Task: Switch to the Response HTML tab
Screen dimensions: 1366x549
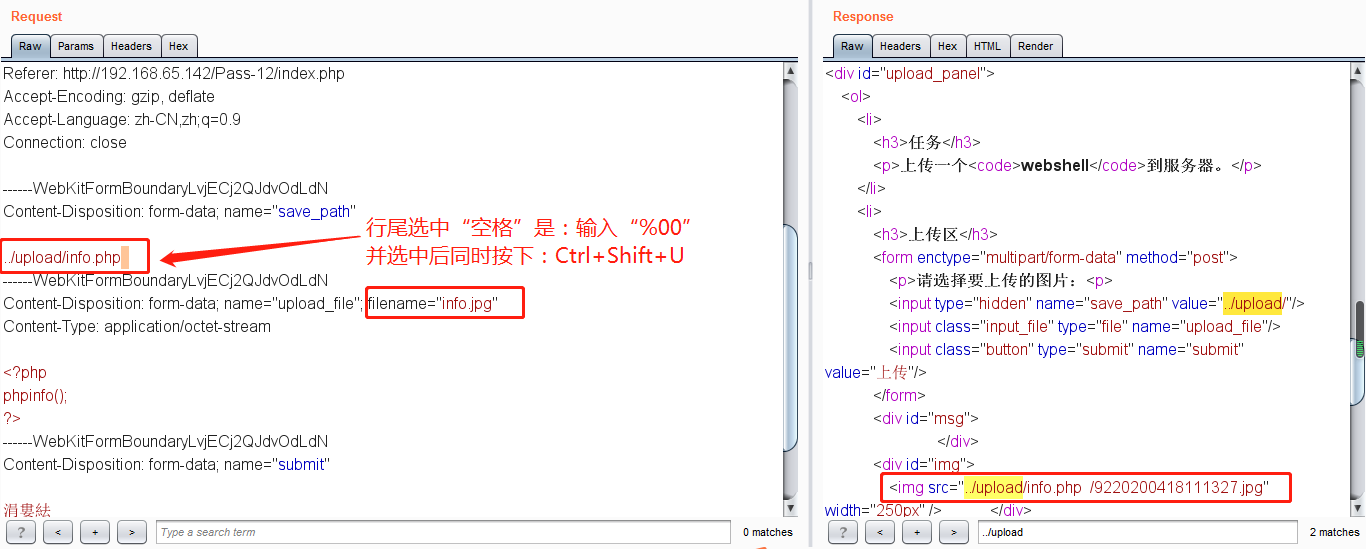Action: (988, 46)
